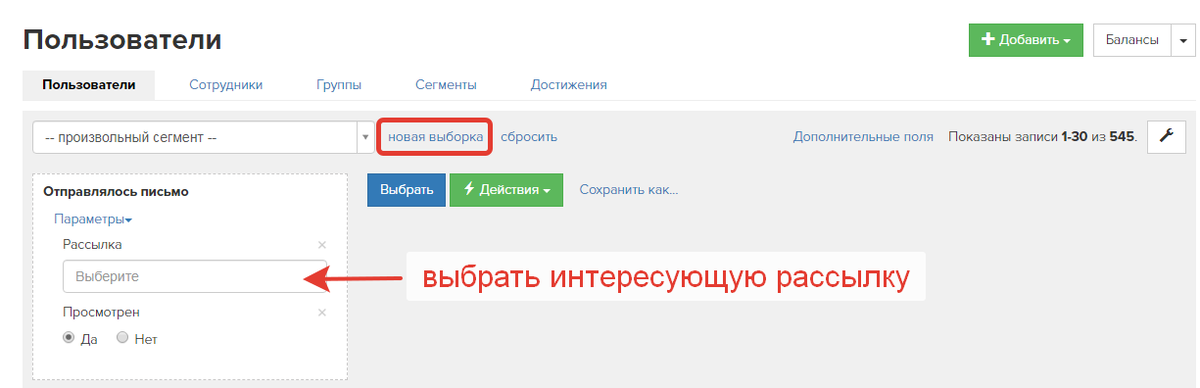Click the новая выборка link
Image resolution: width=1200 pixels, height=388 pixels.
tap(435, 136)
